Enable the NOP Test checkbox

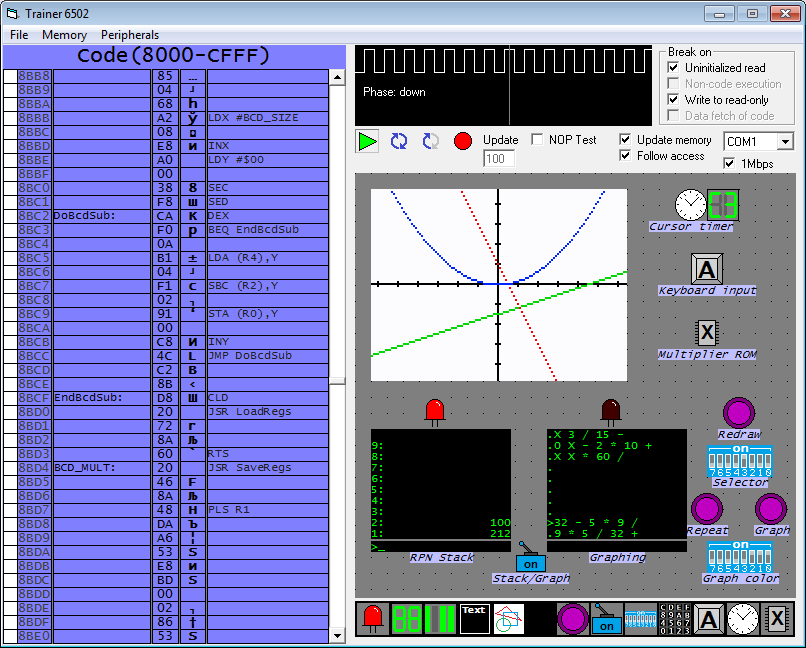(x=537, y=141)
